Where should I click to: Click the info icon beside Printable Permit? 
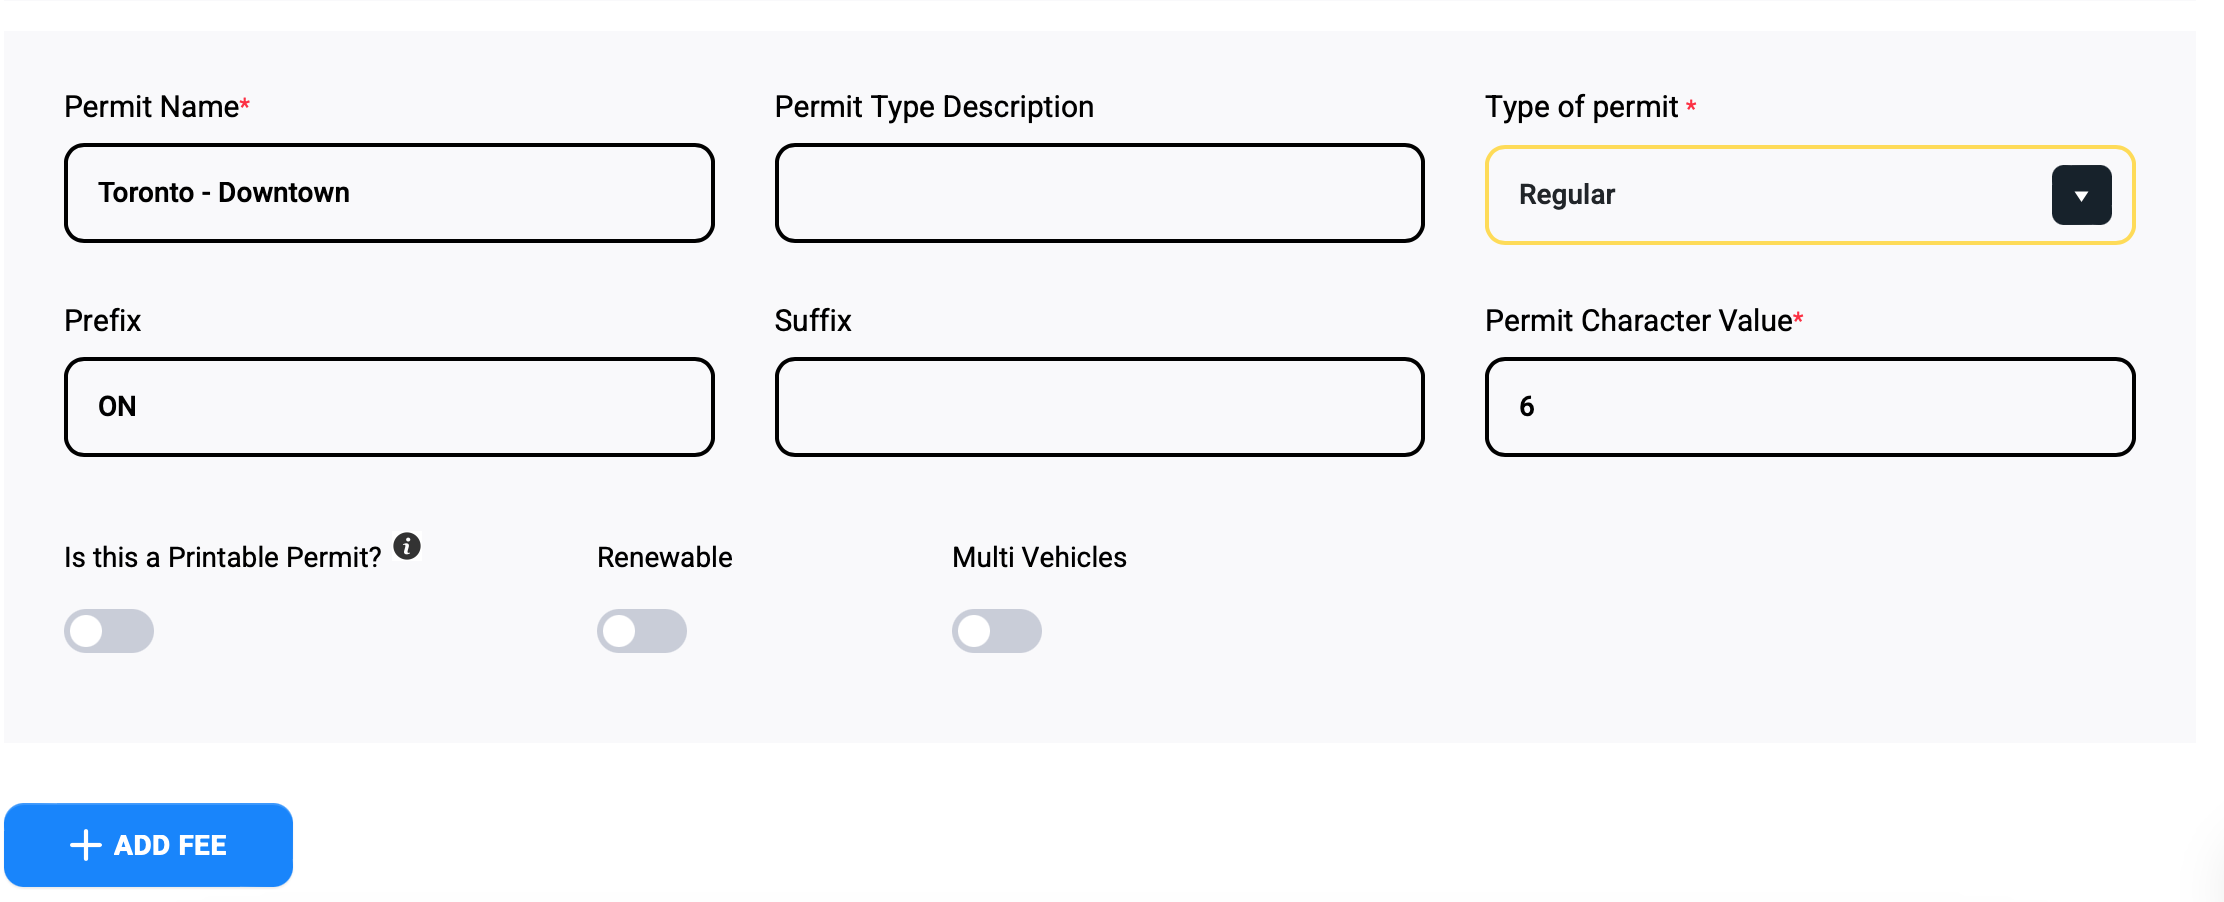point(407,546)
